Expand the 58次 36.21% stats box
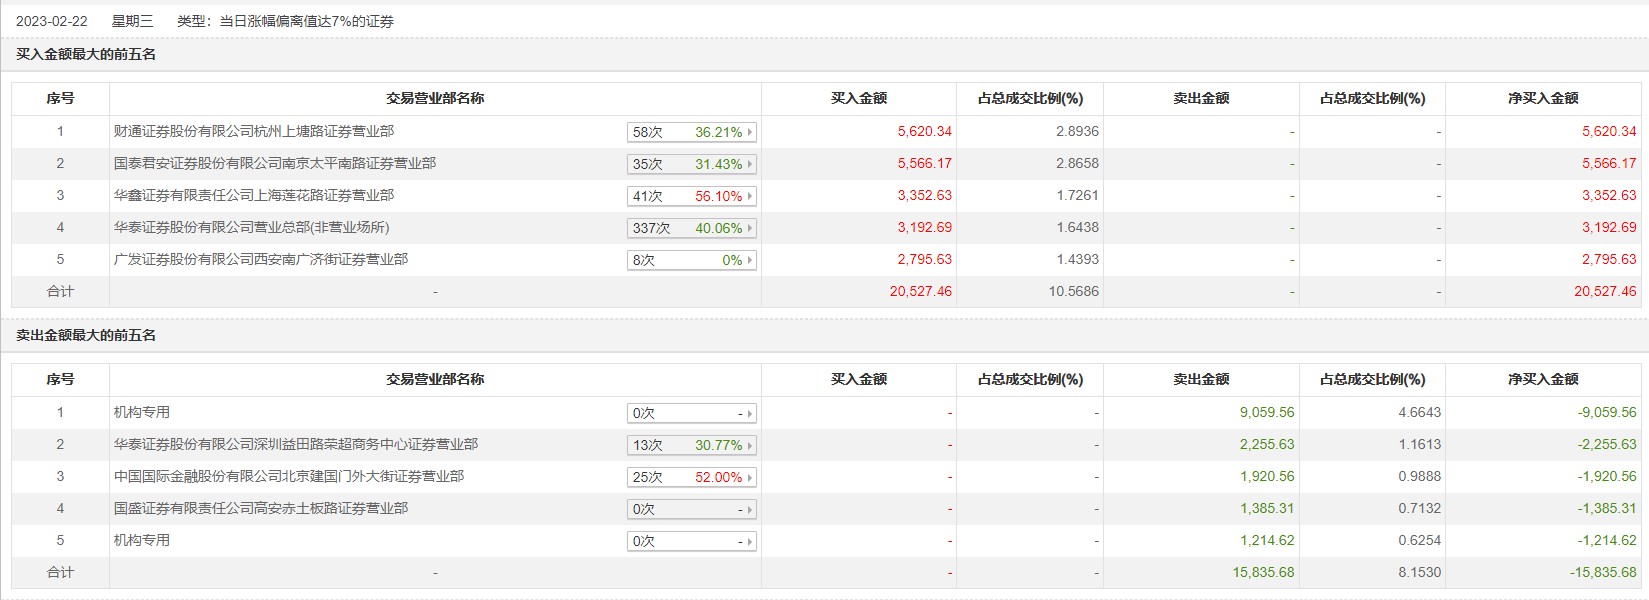The height and width of the screenshot is (600, 1649). click(x=691, y=132)
